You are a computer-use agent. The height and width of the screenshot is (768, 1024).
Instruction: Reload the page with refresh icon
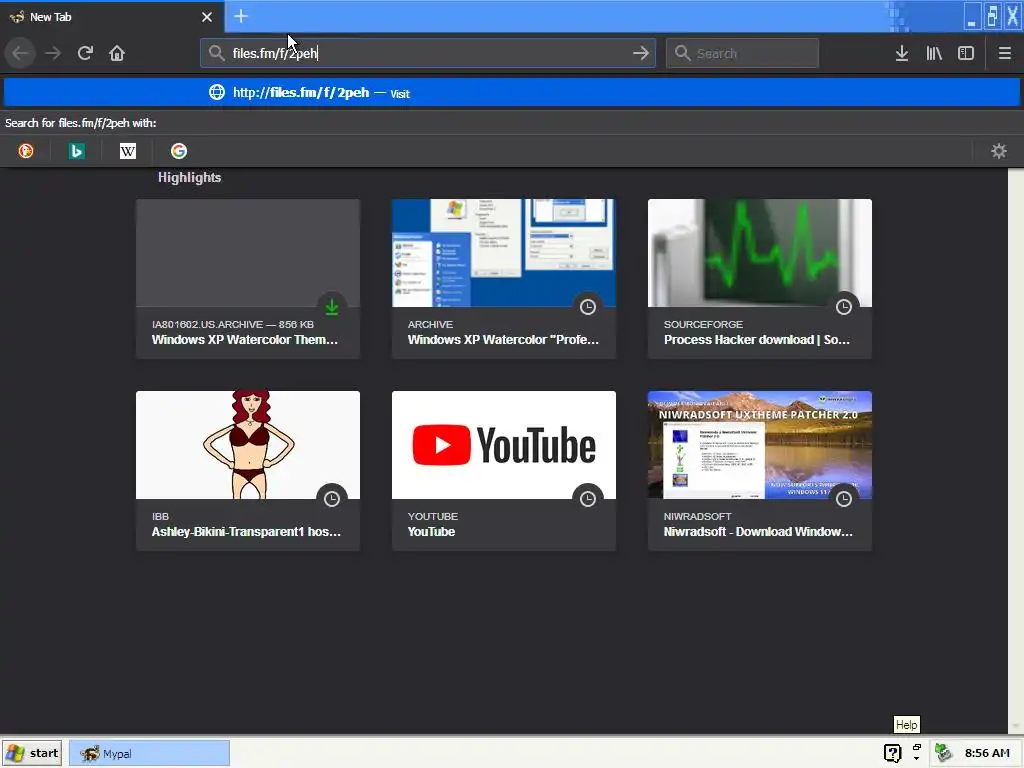click(85, 53)
